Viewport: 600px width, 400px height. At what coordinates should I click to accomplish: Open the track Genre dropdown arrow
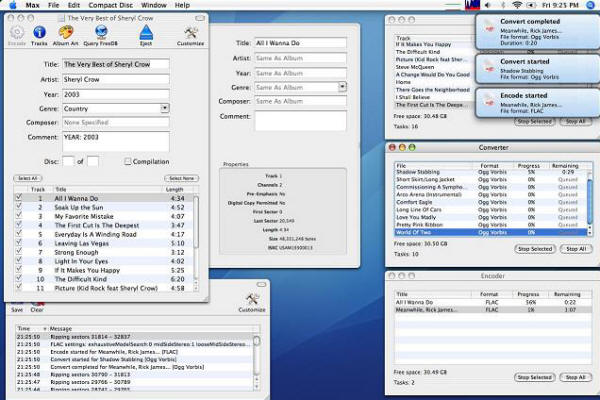tap(342, 87)
